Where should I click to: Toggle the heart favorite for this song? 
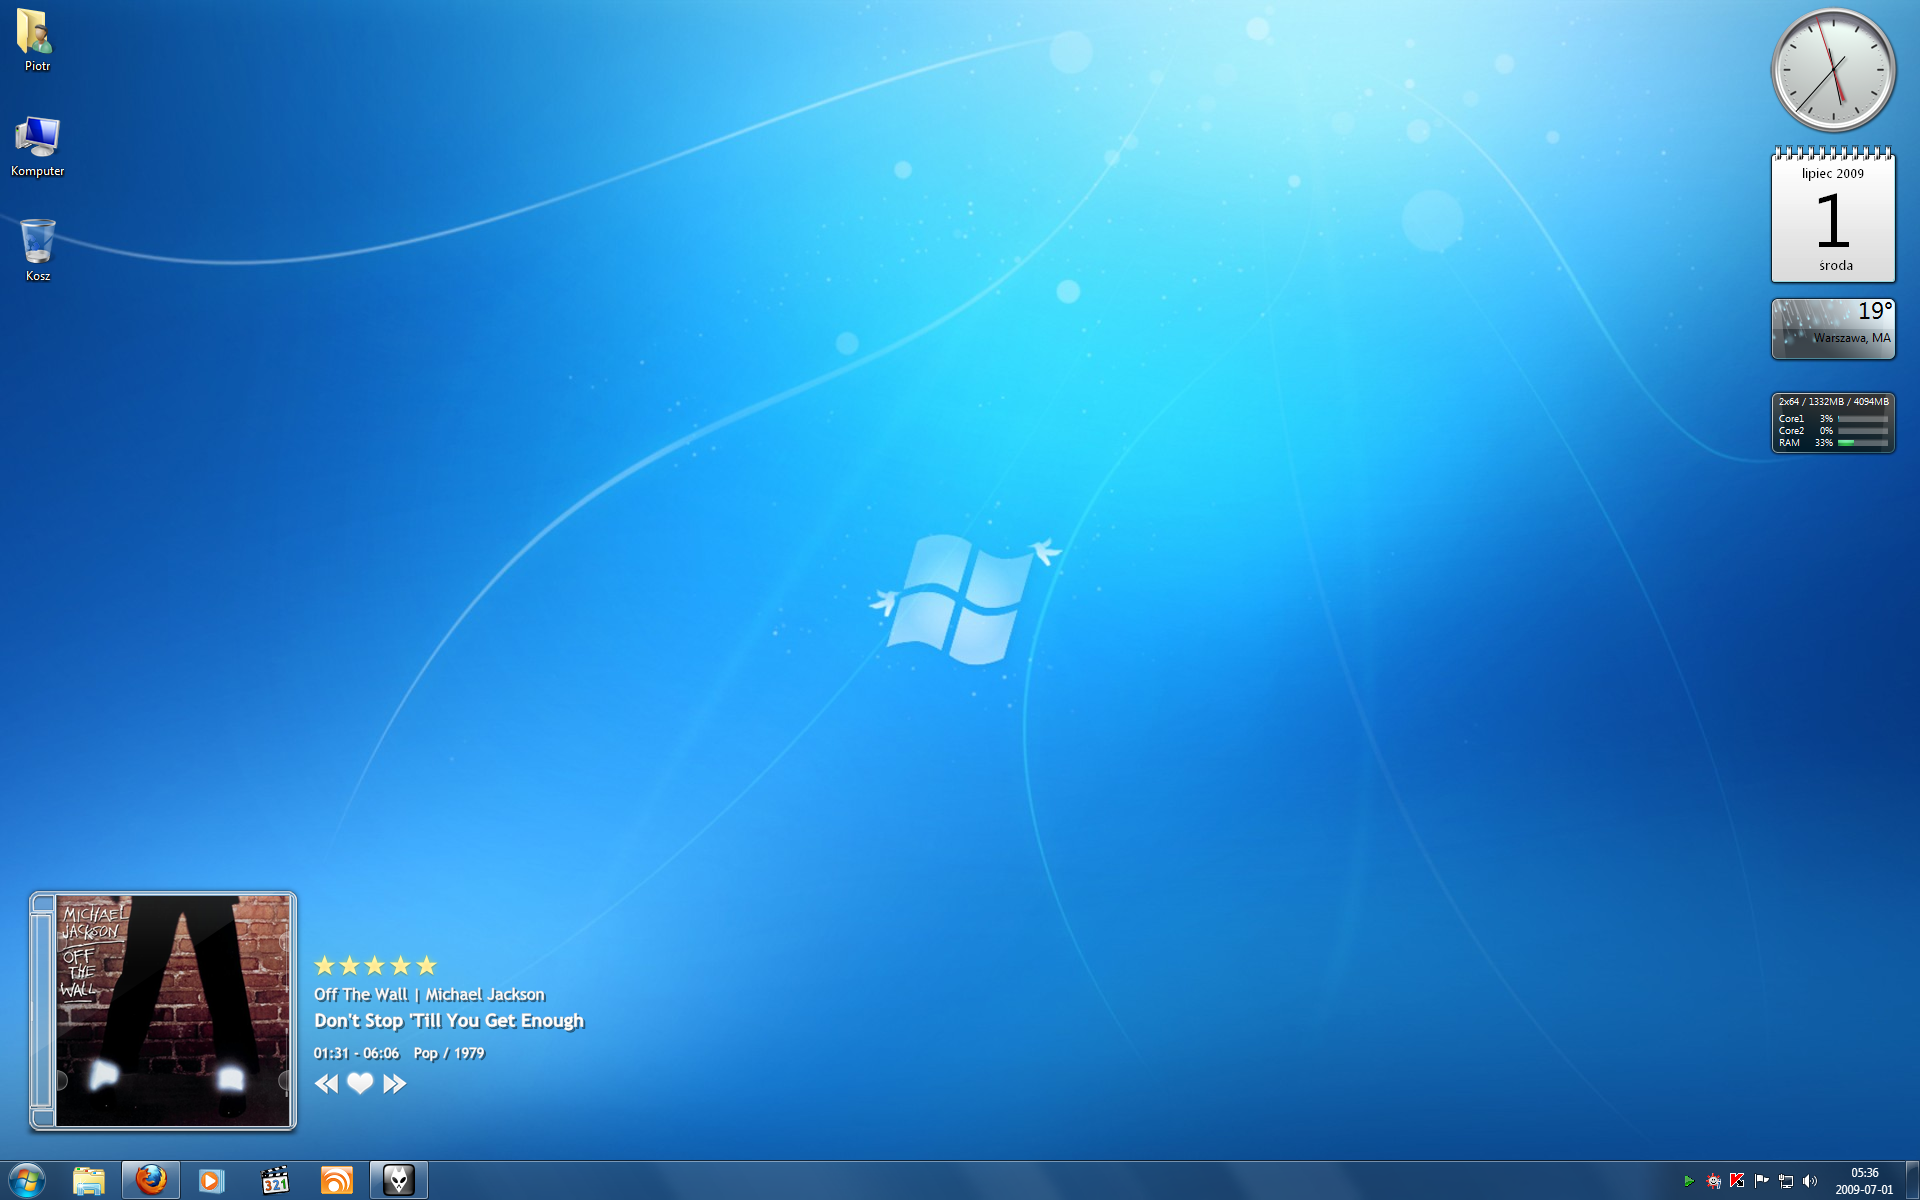click(x=360, y=1084)
